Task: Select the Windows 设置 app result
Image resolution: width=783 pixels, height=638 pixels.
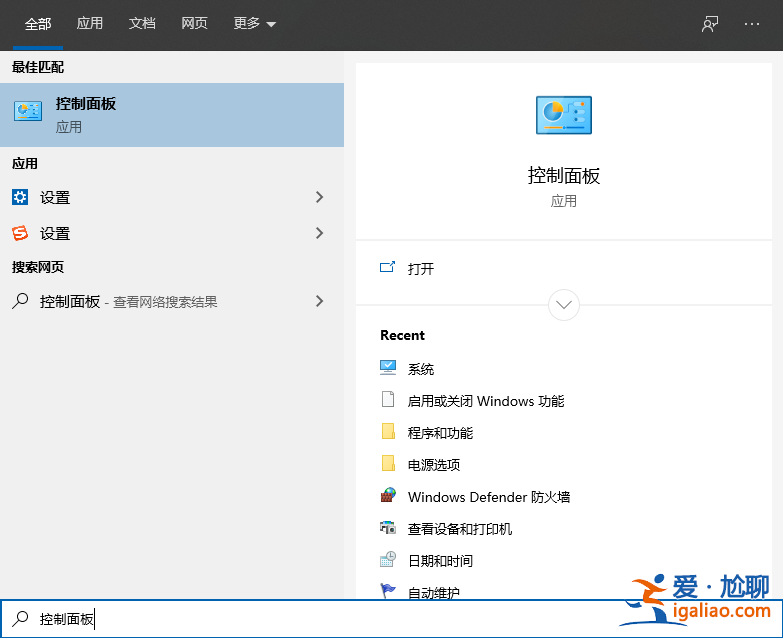Action: point(172,197)
